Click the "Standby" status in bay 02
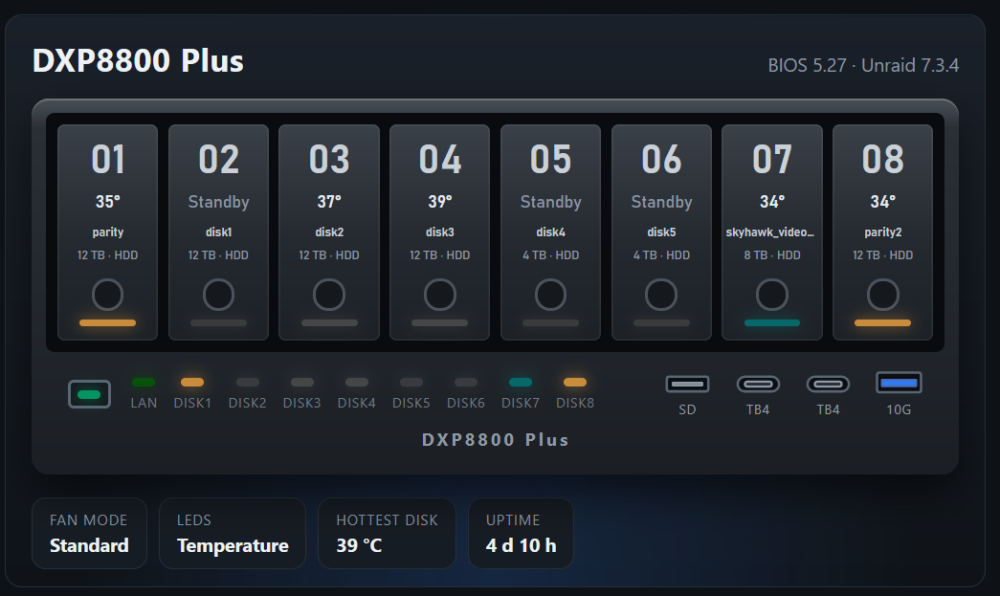This screenshot has width=1000, height=596. tap(219, 202)
